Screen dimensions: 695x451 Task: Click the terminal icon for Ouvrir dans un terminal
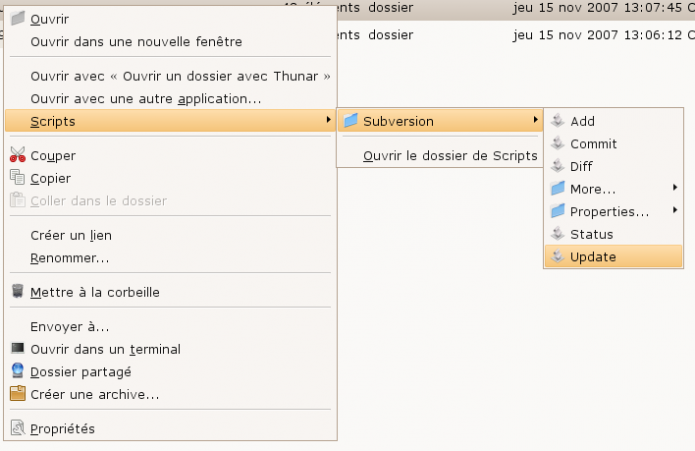(17, 349)
